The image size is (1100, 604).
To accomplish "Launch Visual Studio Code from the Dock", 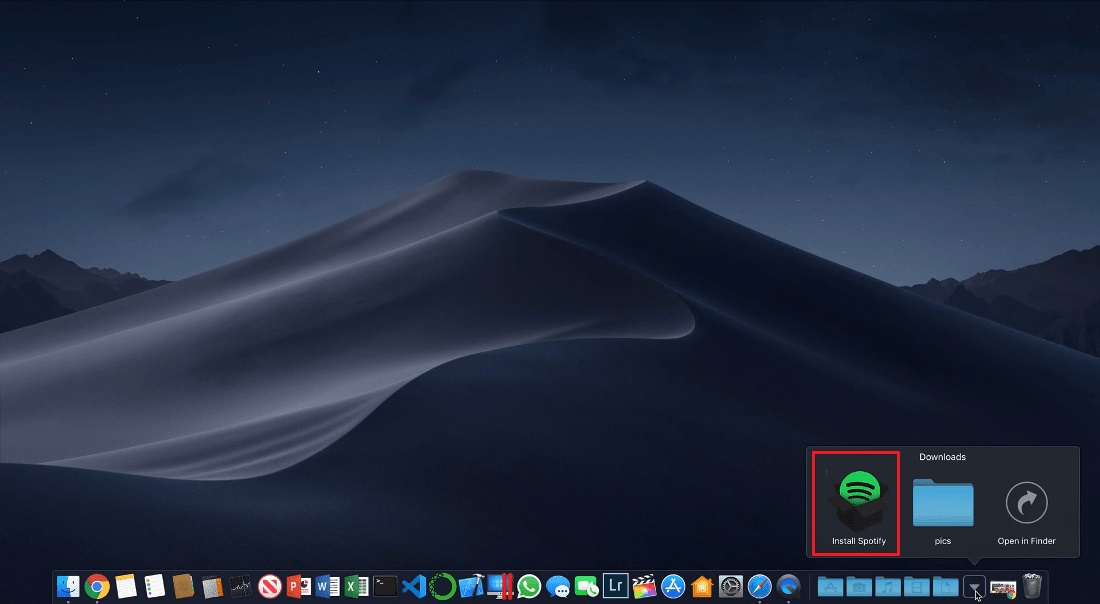I will tap(414, 586).
